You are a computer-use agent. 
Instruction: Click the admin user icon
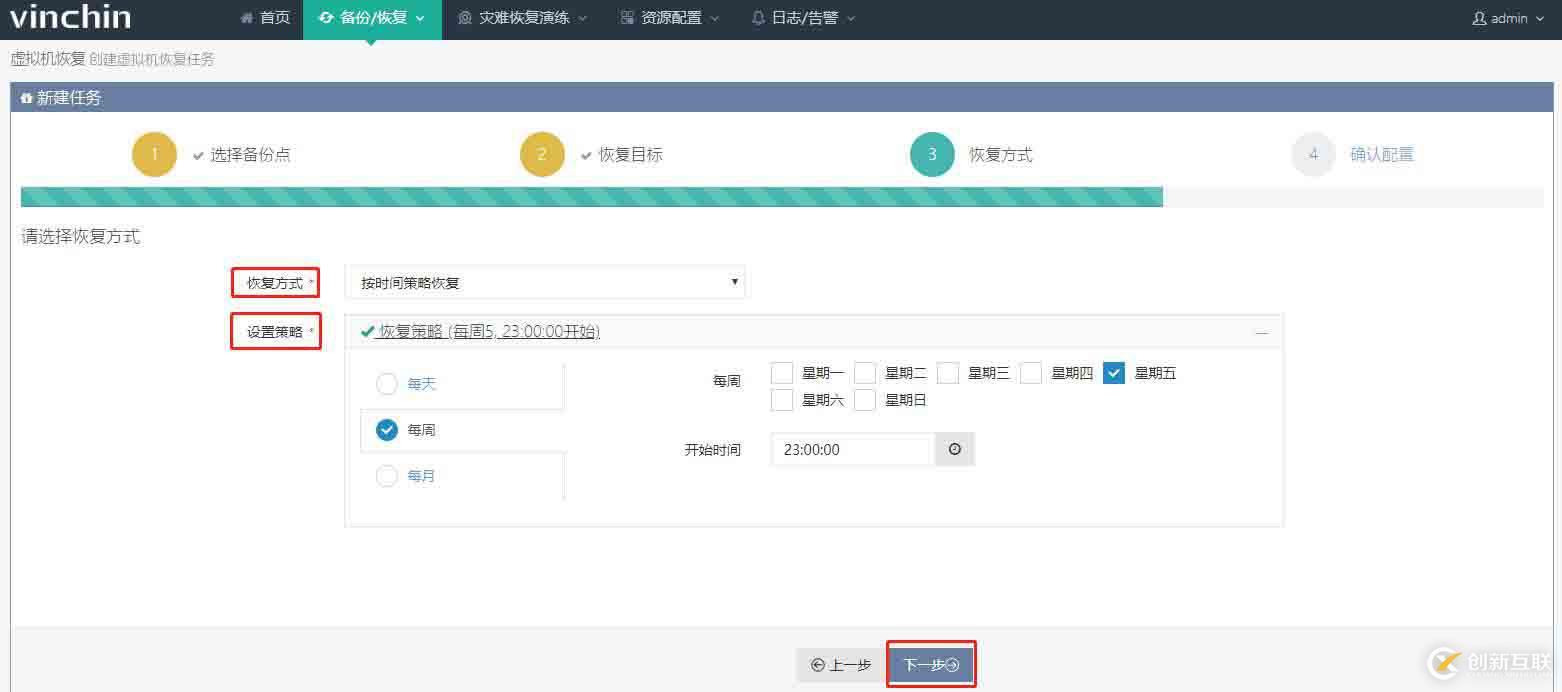tap(1481, 17)
